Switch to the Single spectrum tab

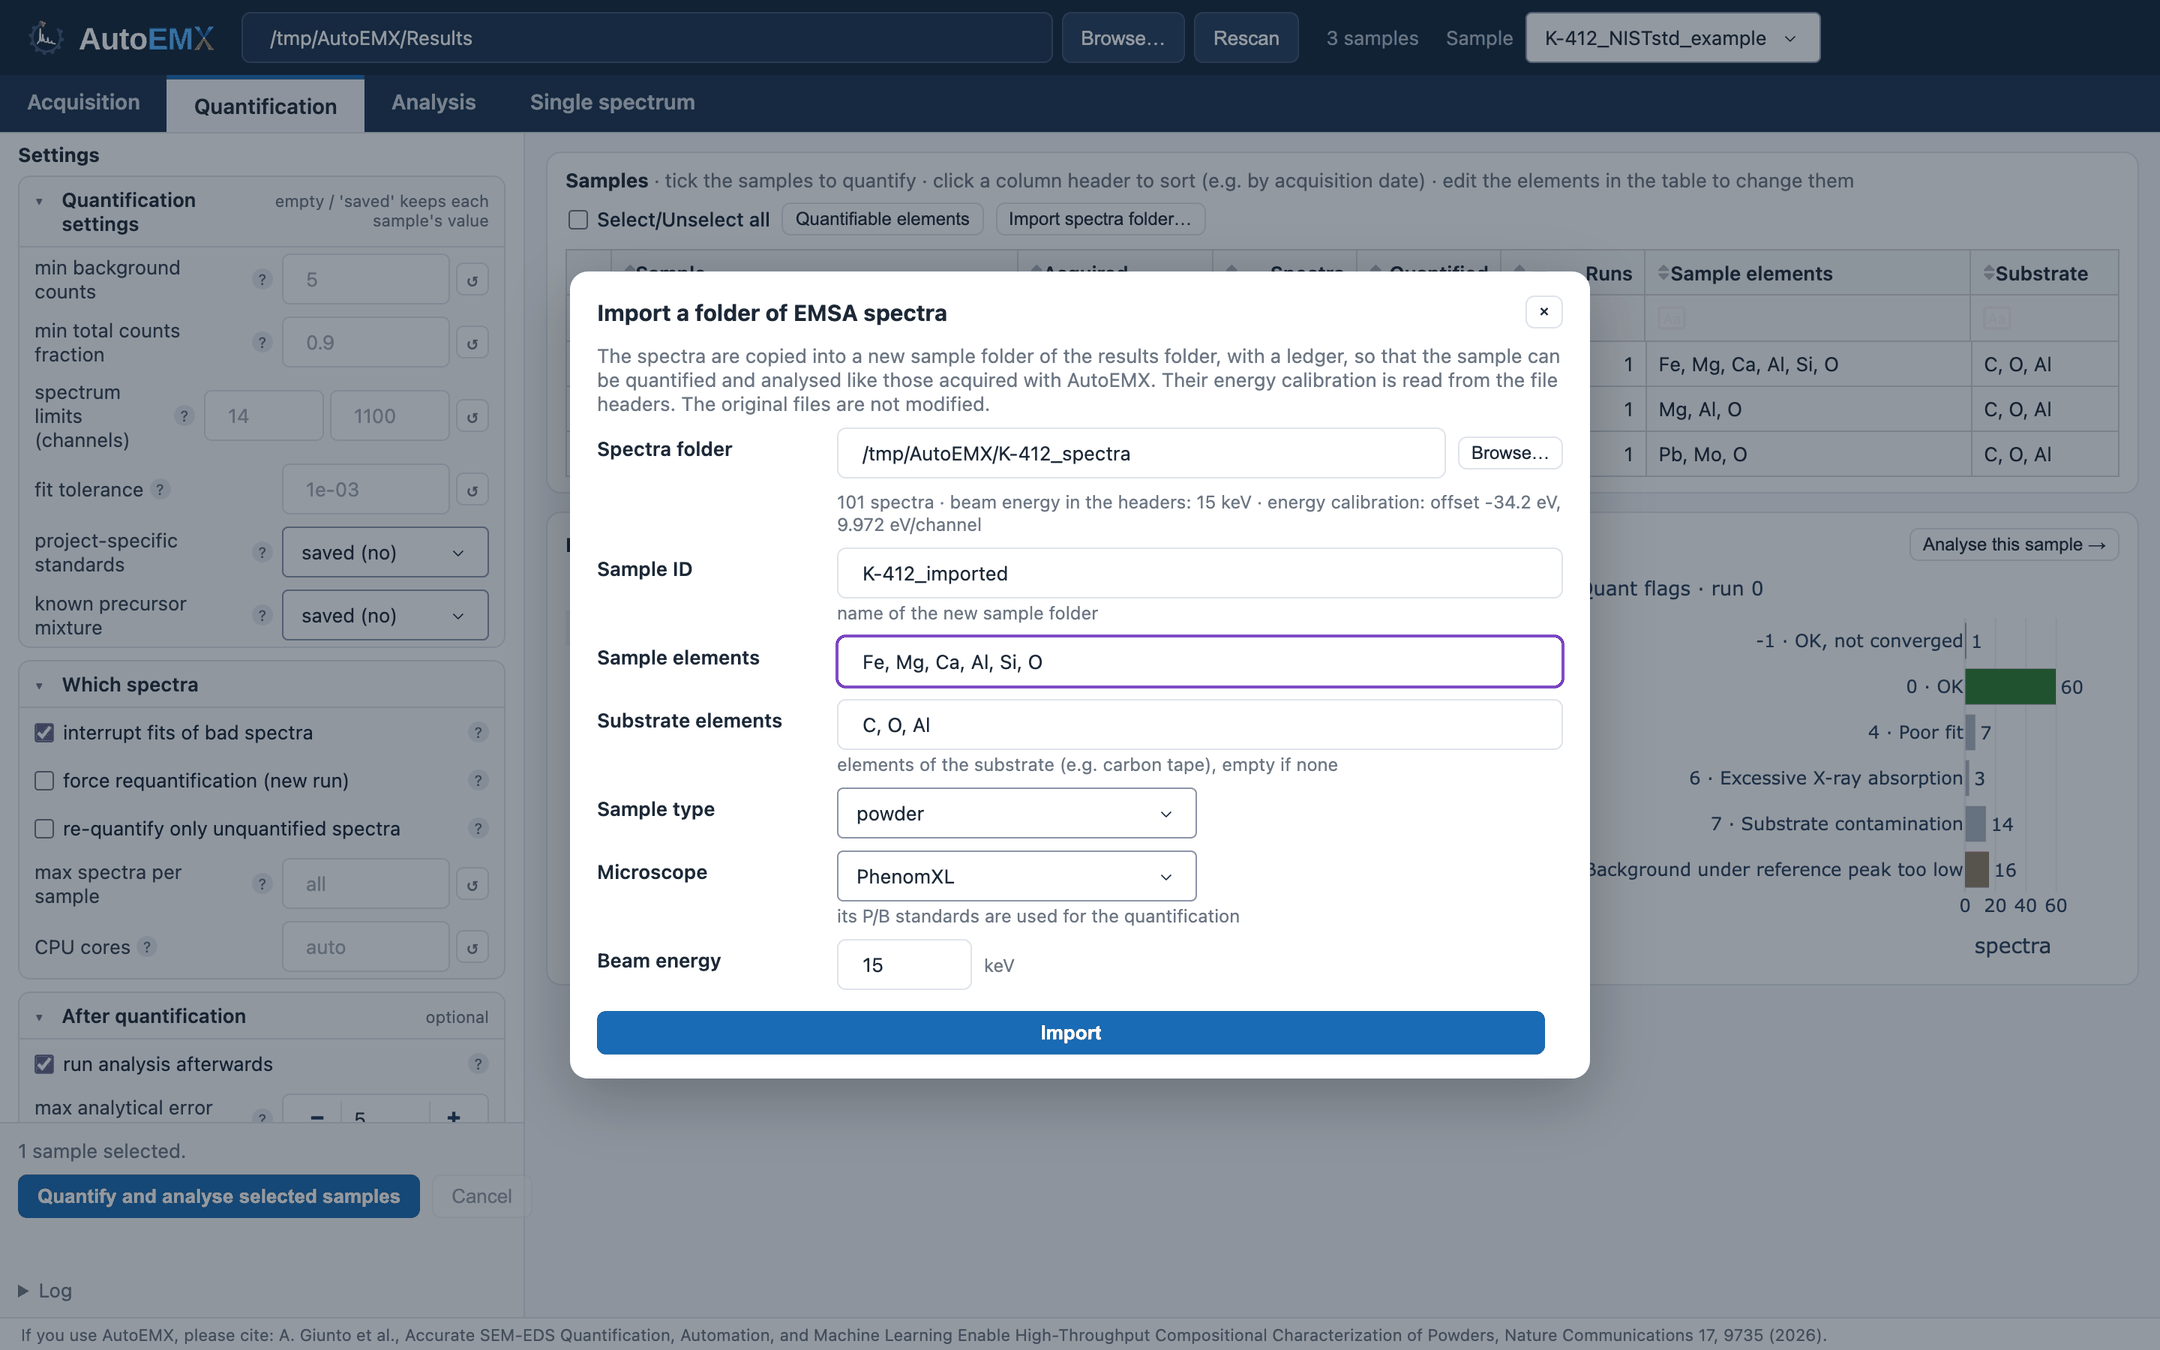click(x=612, y=103)
